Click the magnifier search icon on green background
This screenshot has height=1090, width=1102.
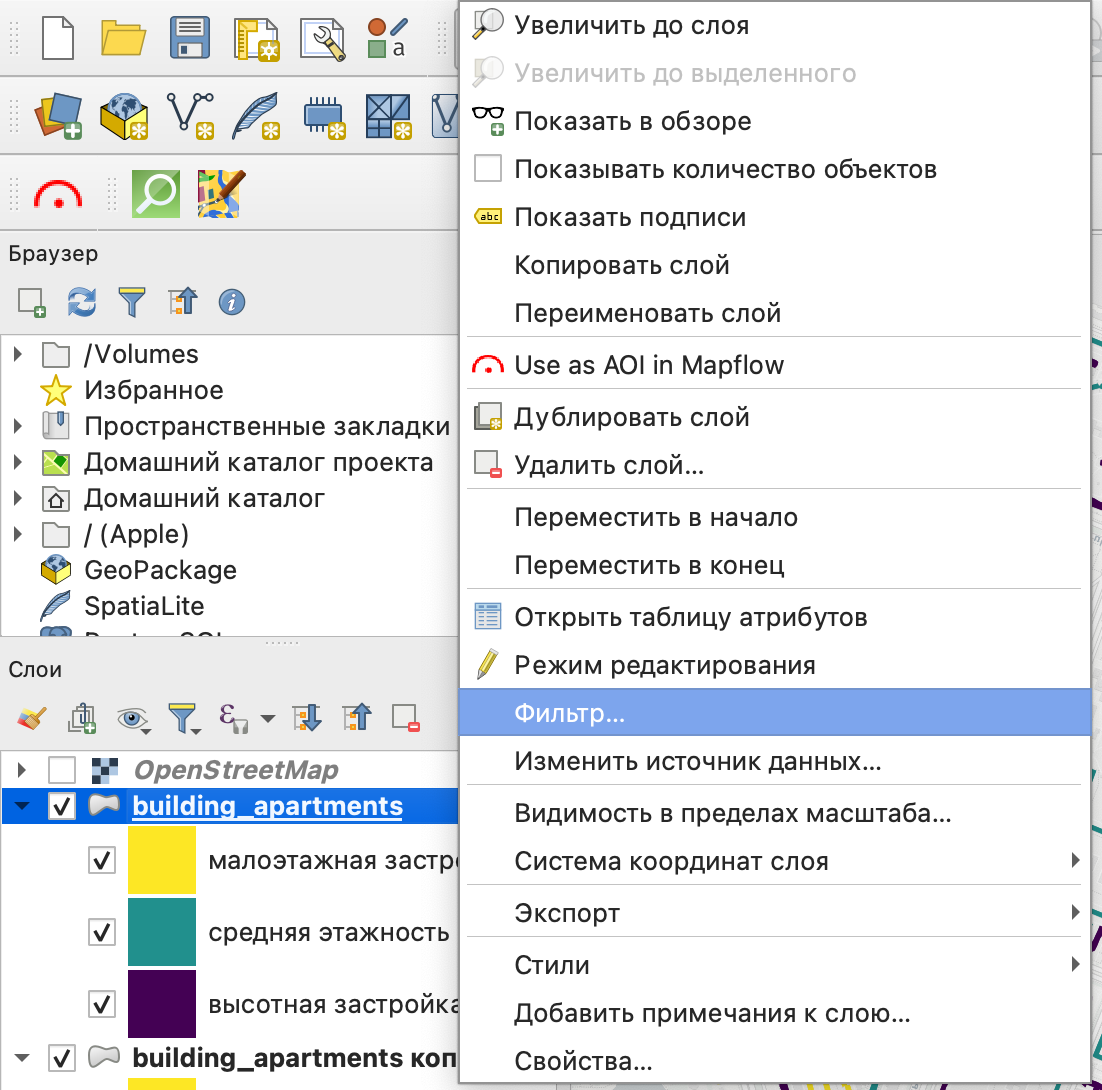tap(155, 194)
